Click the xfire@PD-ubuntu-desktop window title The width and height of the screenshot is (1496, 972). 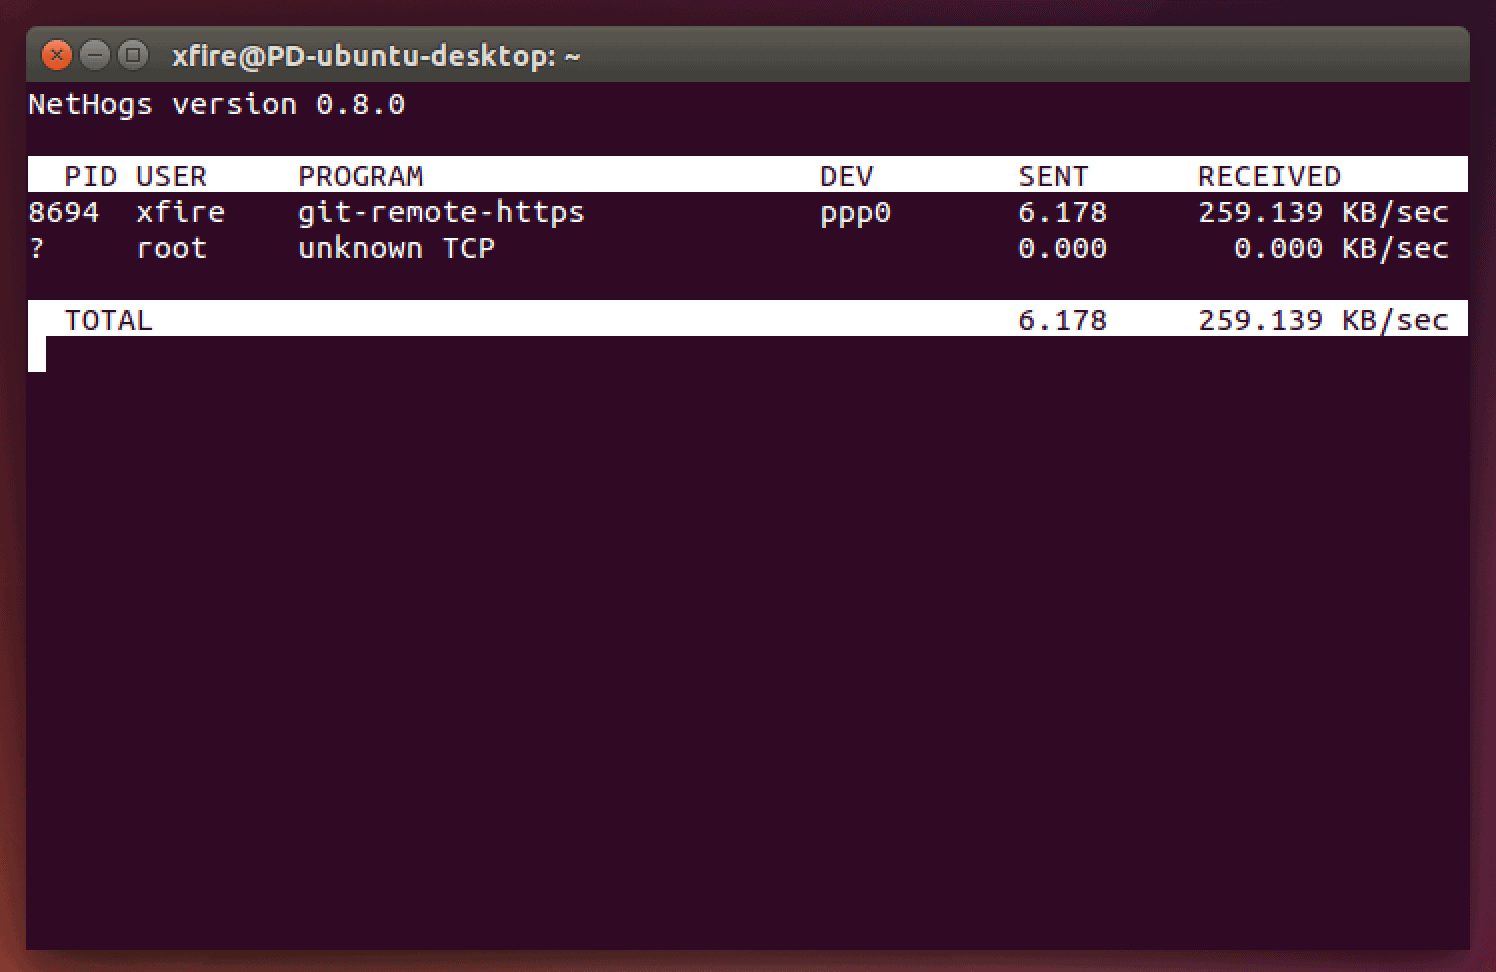click(x=375, y=56)
